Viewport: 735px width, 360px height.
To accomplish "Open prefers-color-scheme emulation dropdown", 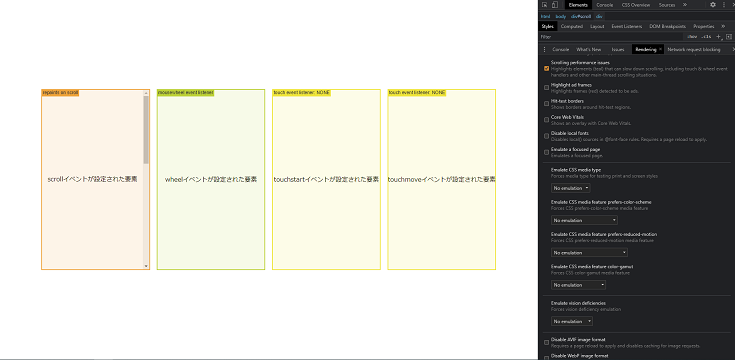I will (584, 220).
